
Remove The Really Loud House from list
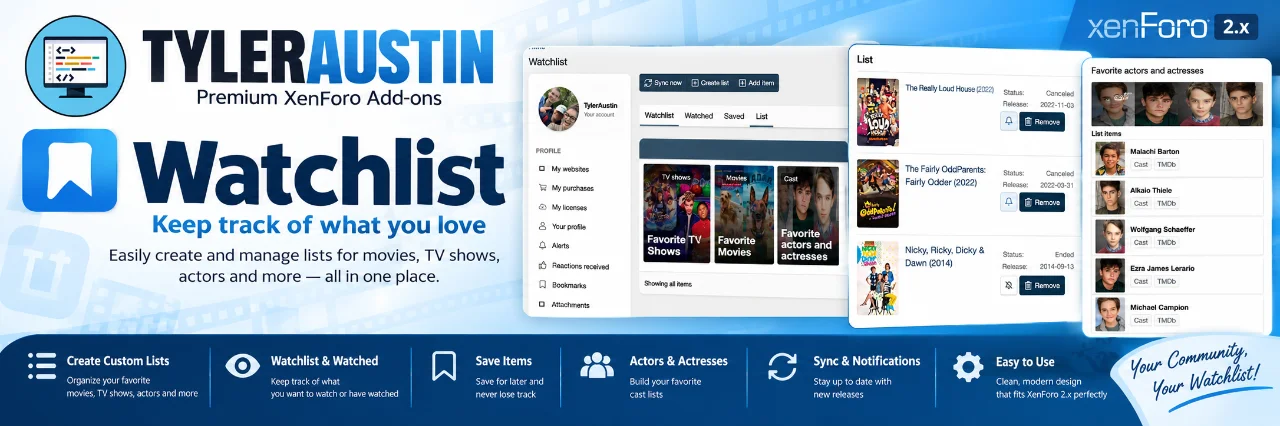[x=1042, y=121]
